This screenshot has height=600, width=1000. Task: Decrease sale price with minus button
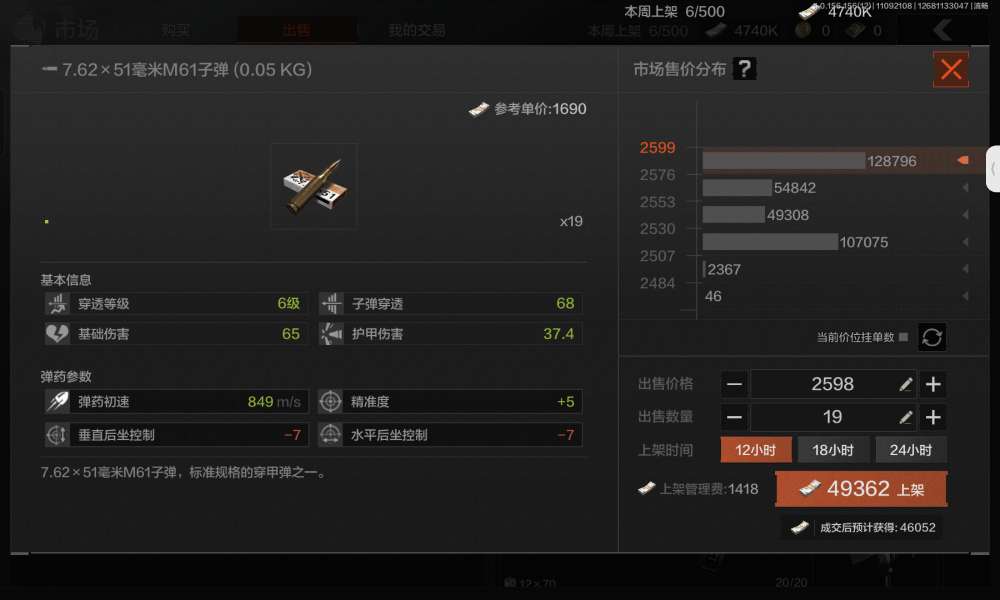click(734, 384)
